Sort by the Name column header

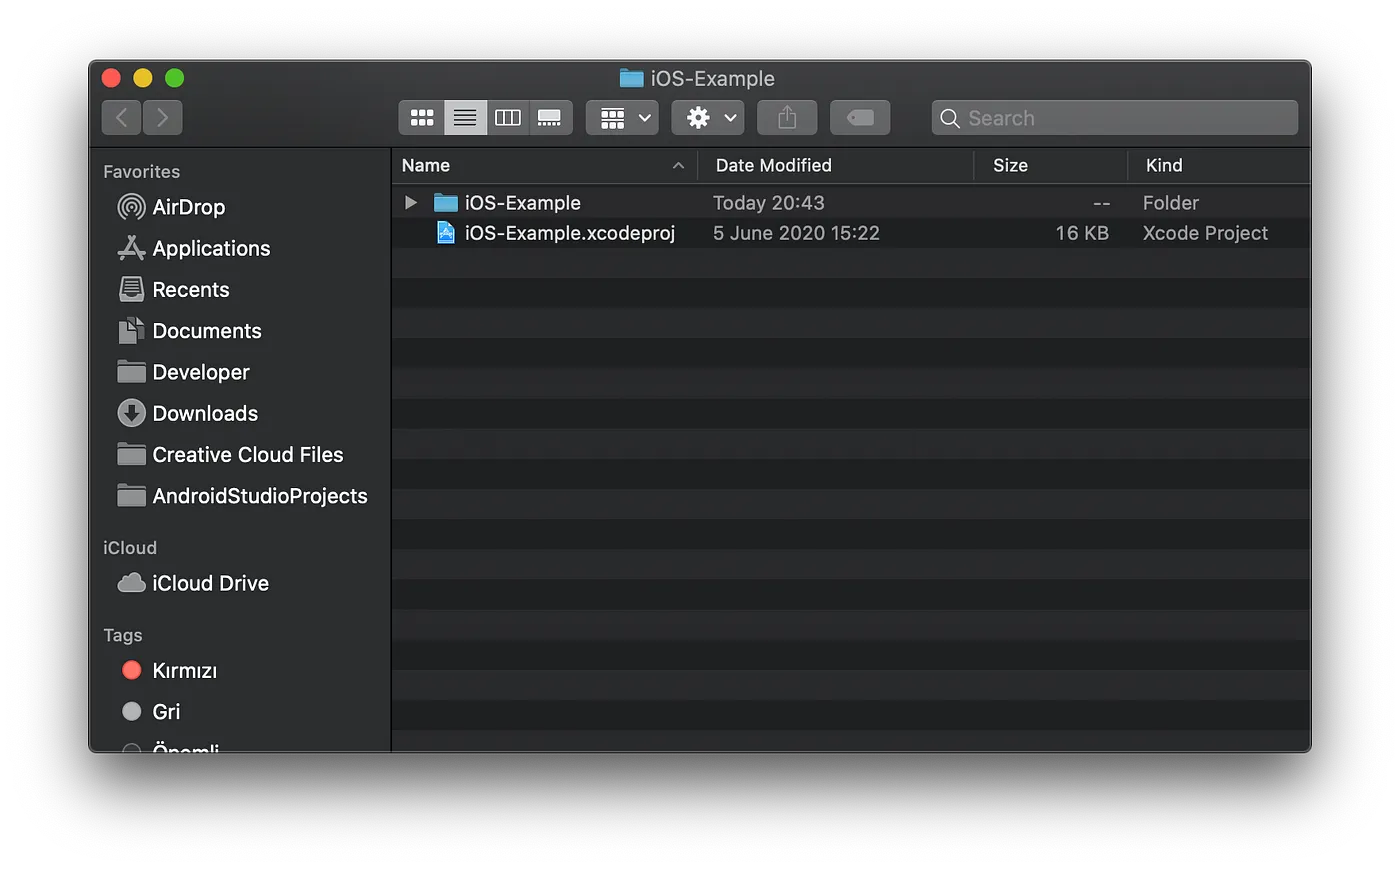tap(544, 166)
